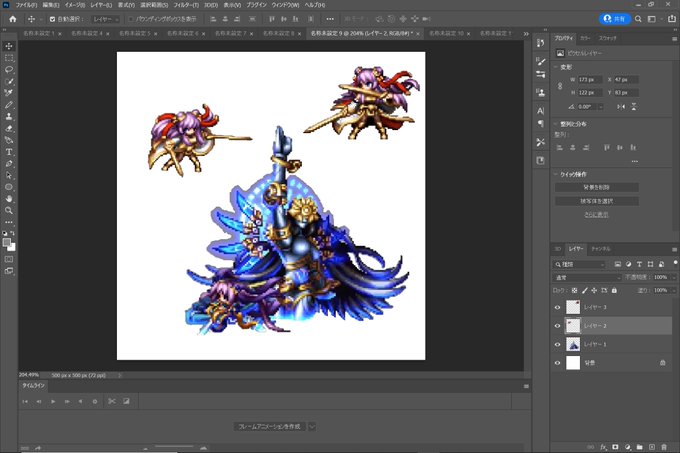Collapse the 変形 section in Properties
Viewport: 680px width, 453px height.
[x=556, y=67]
